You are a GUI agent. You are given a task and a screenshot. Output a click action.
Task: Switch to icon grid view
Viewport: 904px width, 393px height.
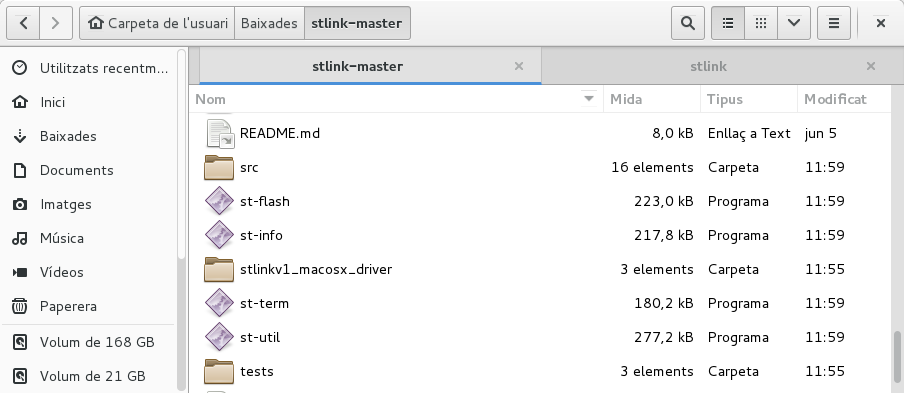(x=761, y=23)
